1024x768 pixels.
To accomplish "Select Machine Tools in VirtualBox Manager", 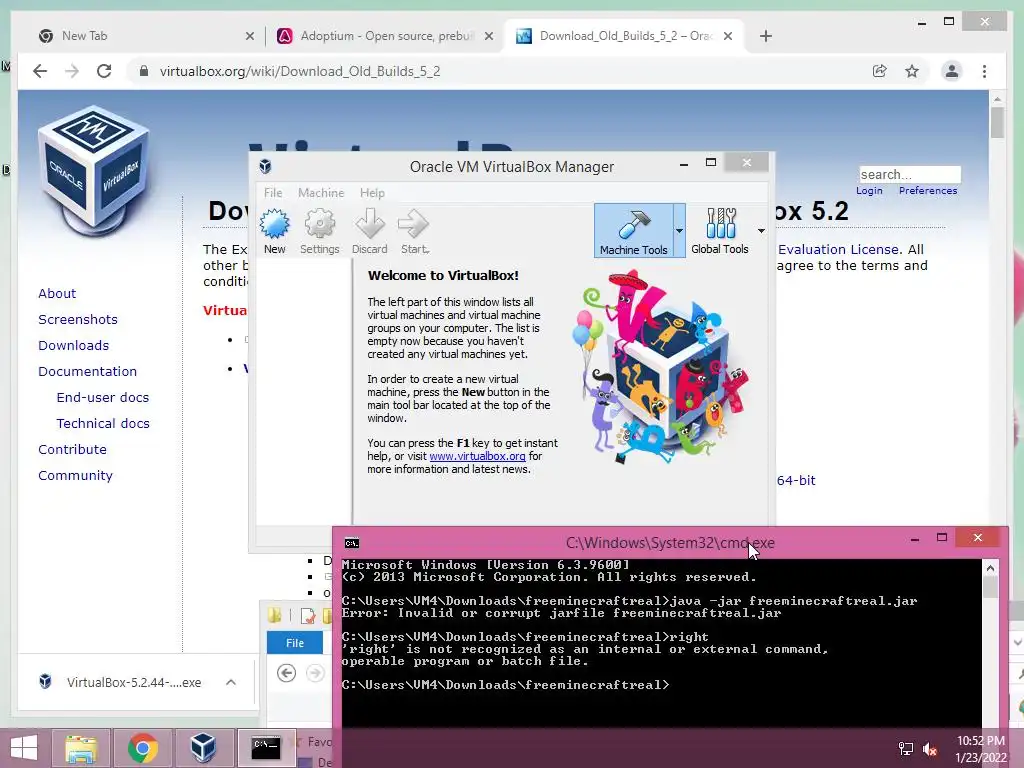I will click(x=633, y=231).
